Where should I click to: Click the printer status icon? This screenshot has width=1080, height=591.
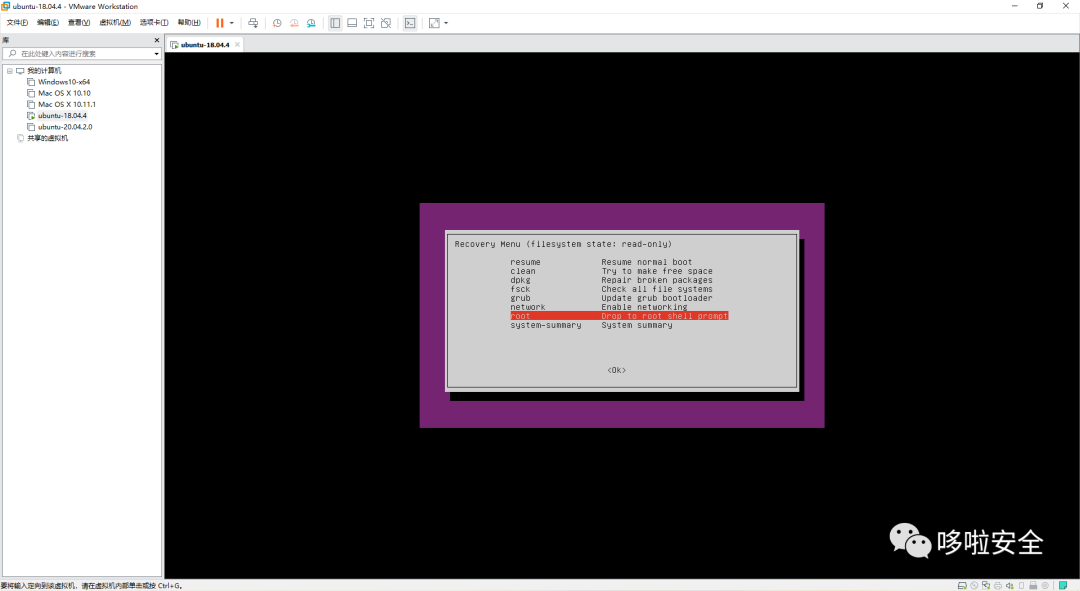(x=998, y=585)
